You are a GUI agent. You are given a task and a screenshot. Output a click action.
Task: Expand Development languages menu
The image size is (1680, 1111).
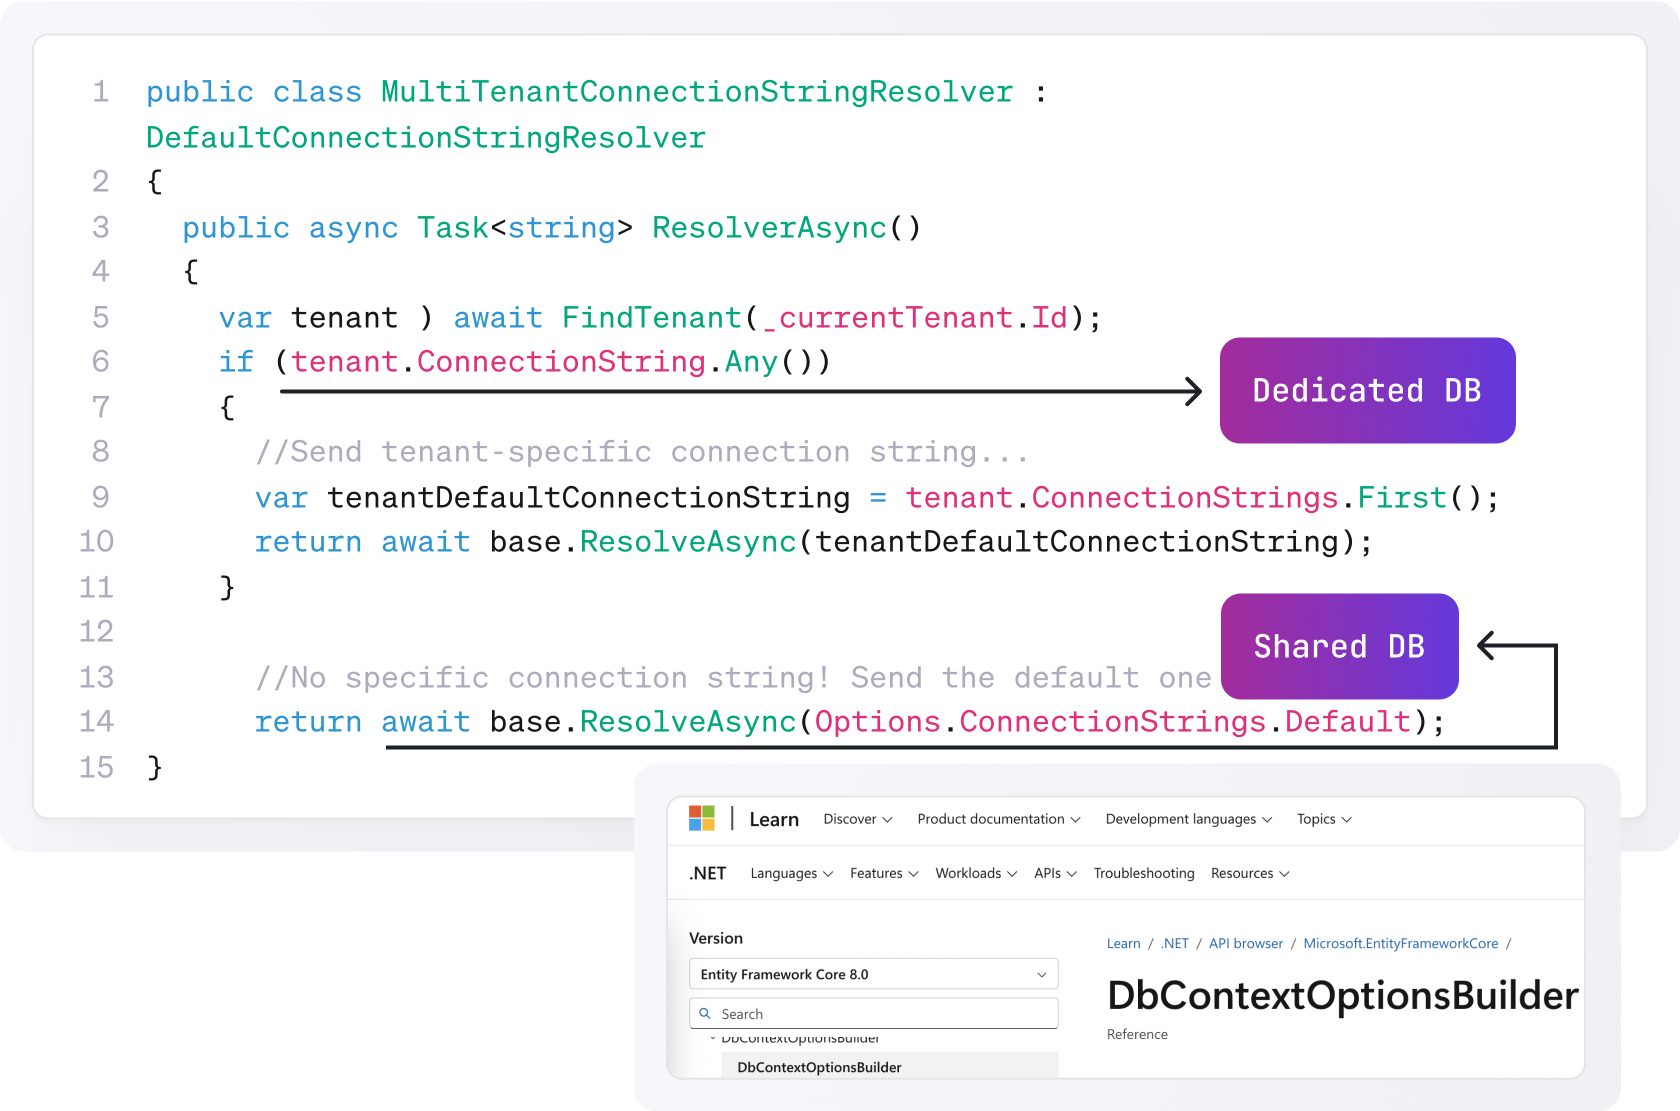(x=1188, y=819)
